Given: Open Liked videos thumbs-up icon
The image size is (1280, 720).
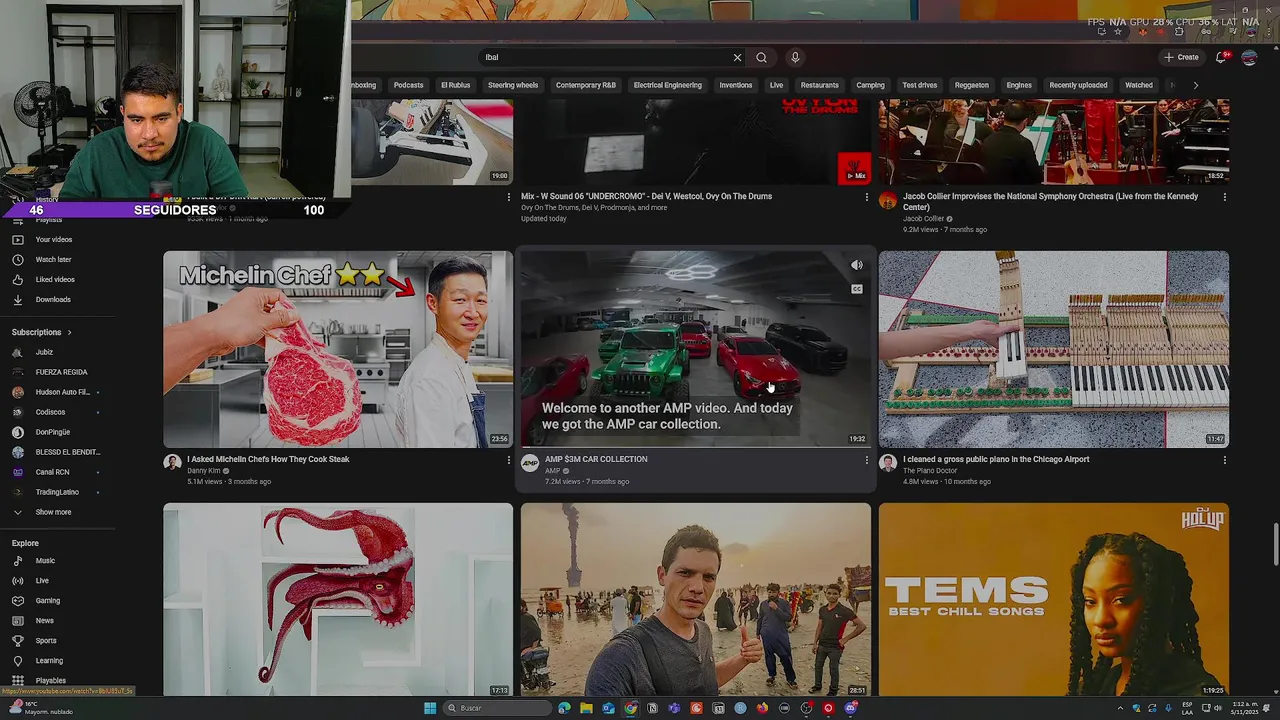Looking at the screenshot, I should click(x=17, y=280).
